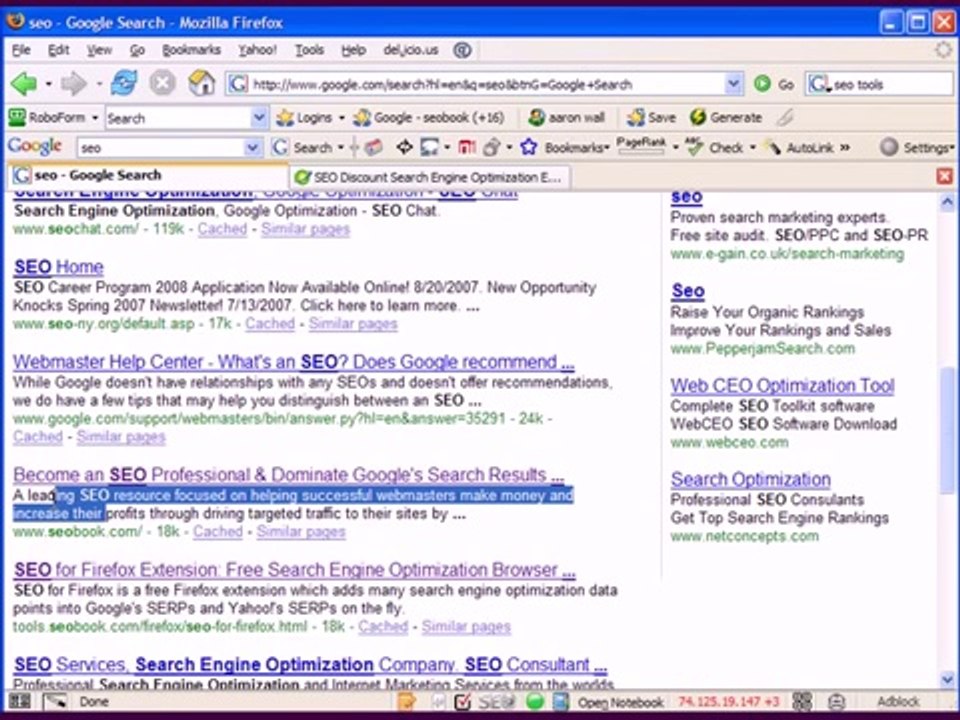Expand the Google Toolbar Bookmarks dropdown arrow

(x=606, y=148)
